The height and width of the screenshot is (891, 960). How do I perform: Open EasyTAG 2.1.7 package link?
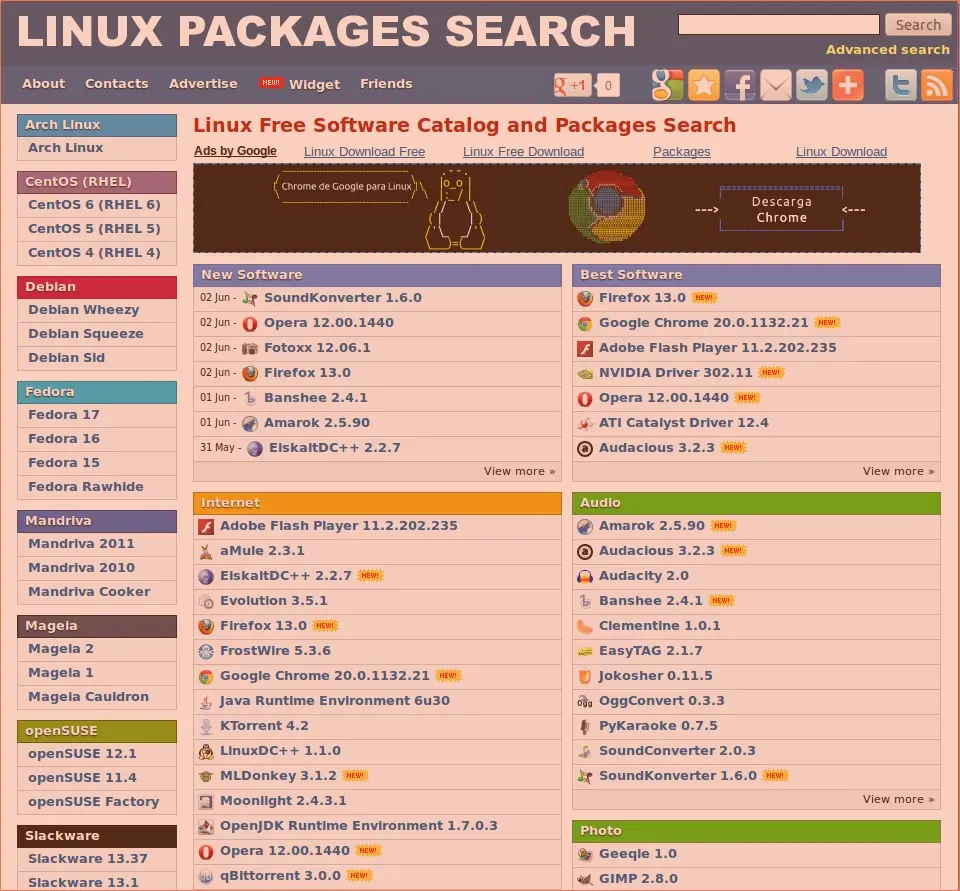pyautogui.click(x=650, y=651)
